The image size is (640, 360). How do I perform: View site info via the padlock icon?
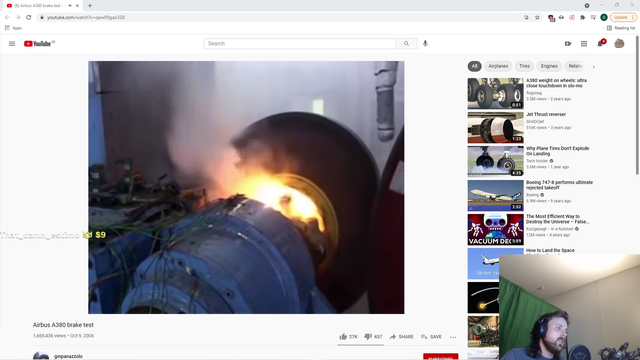(x=42, y=17)
